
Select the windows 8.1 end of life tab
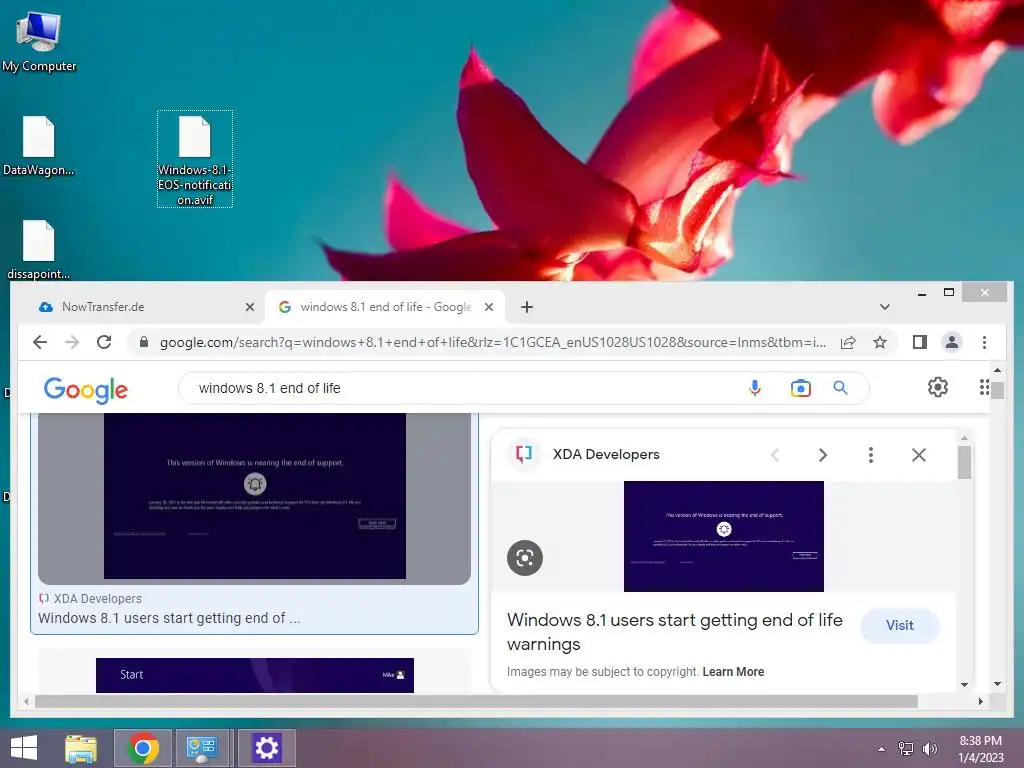tap(385, 307)
